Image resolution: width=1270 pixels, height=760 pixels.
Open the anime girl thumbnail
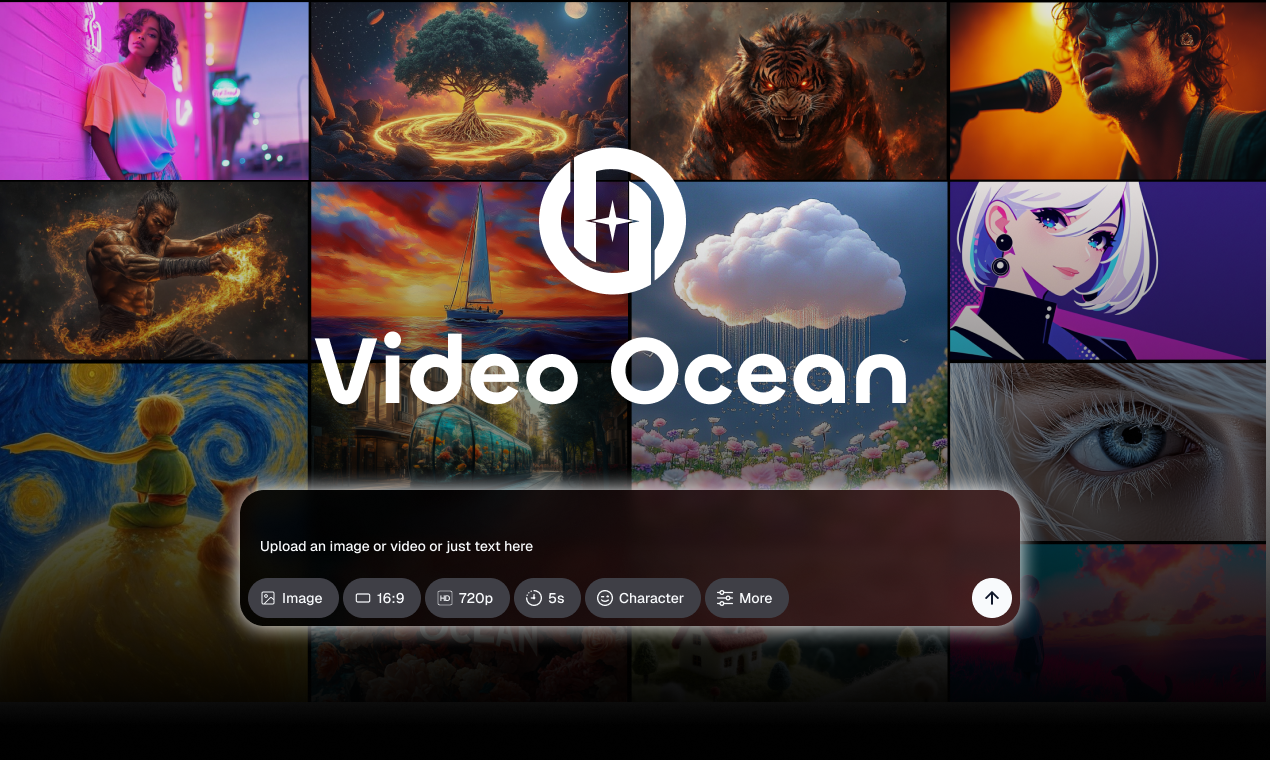1107,270
